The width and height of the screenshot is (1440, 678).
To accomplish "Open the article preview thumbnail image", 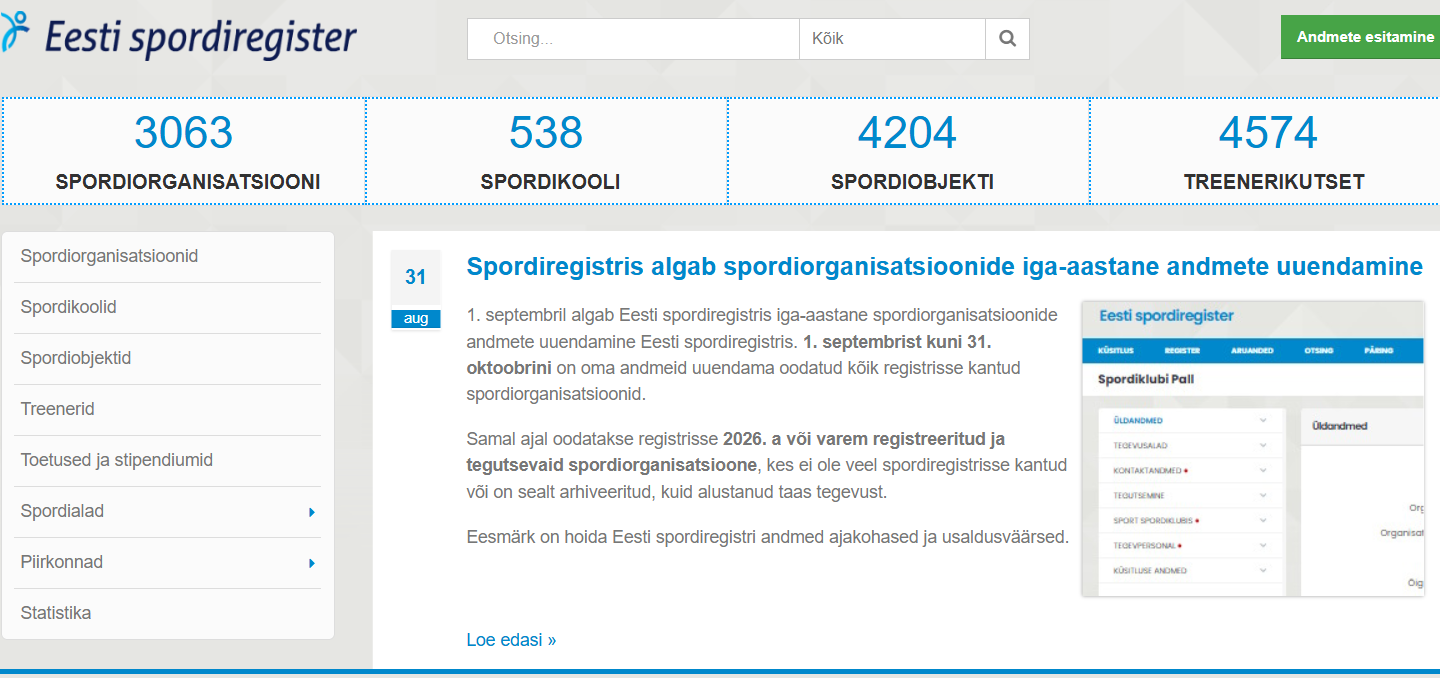I will (1253, 449).
